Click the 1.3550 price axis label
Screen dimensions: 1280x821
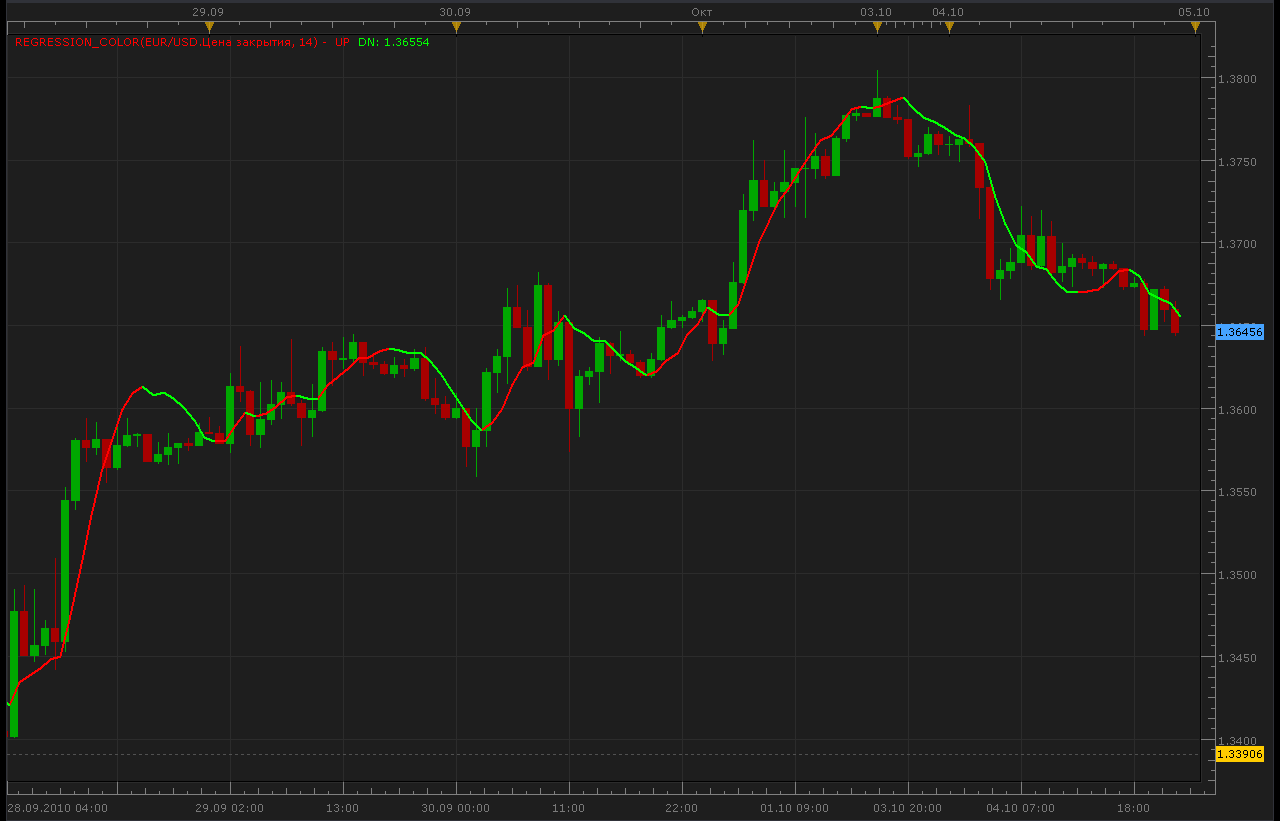(1237, 493)
